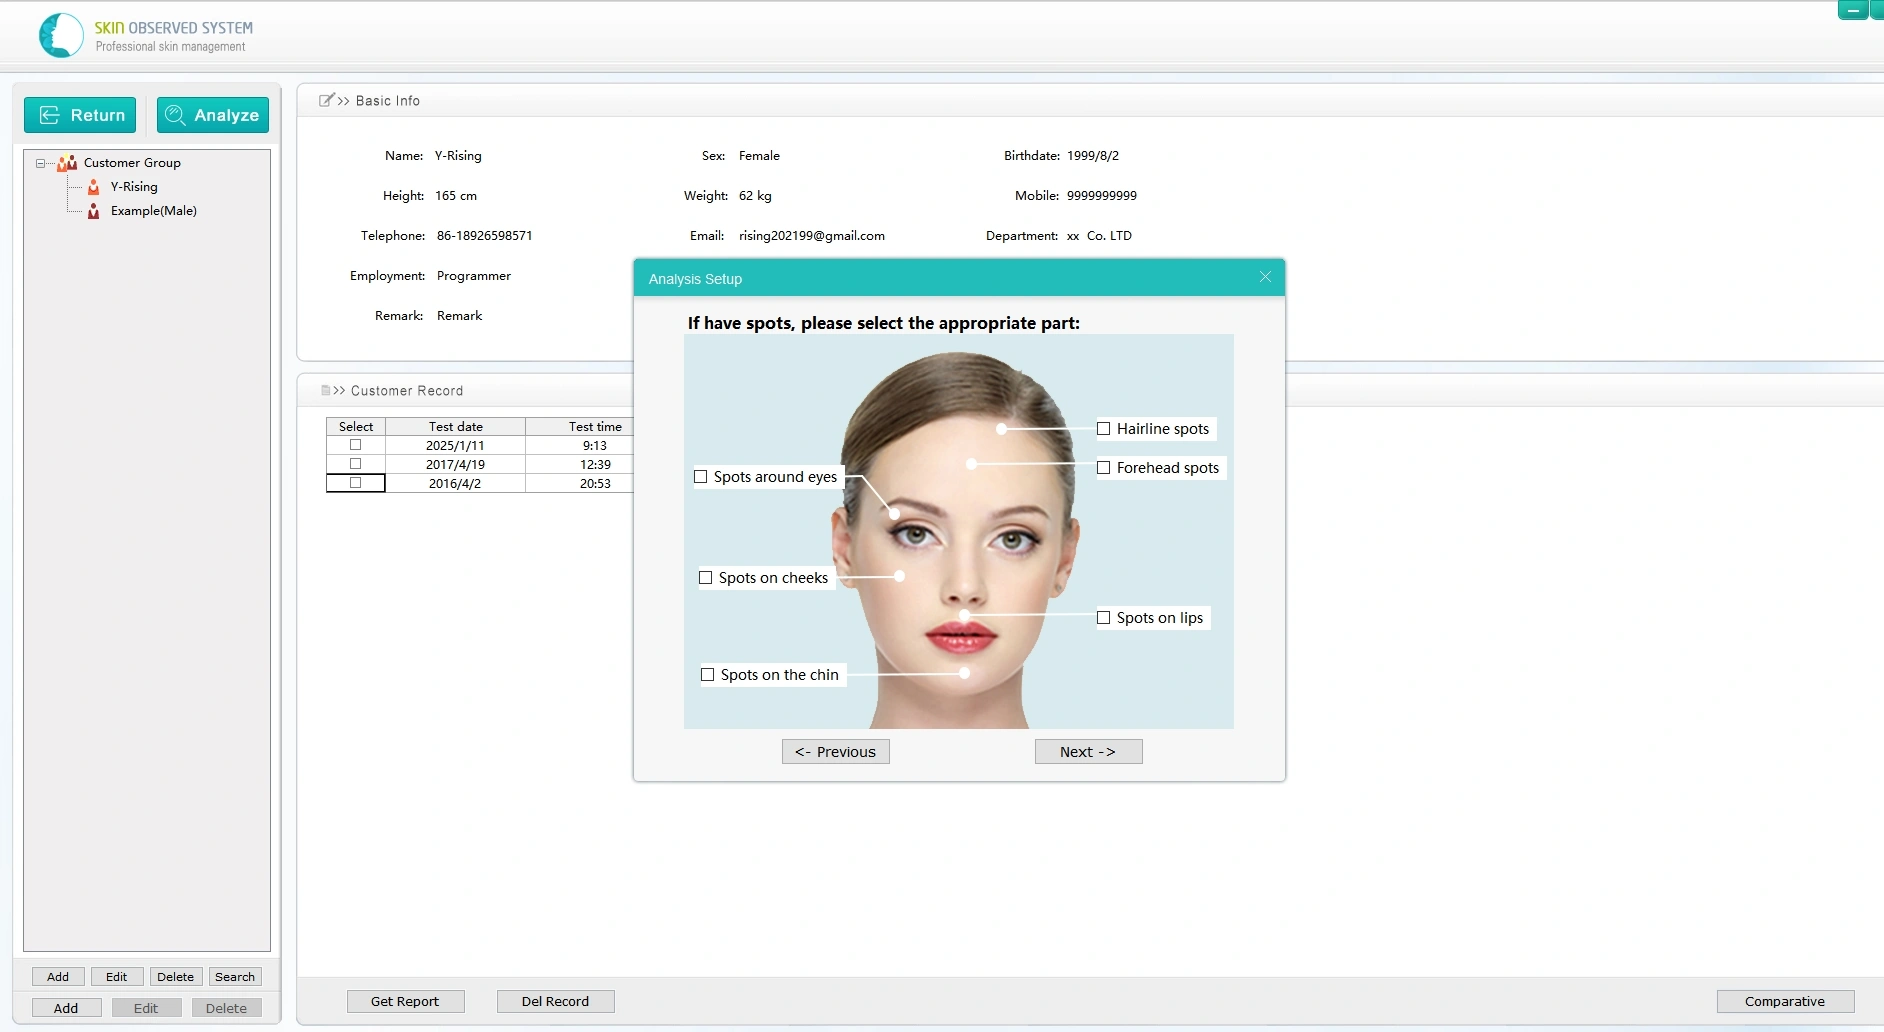Click the Customer Record list icon

326,390
